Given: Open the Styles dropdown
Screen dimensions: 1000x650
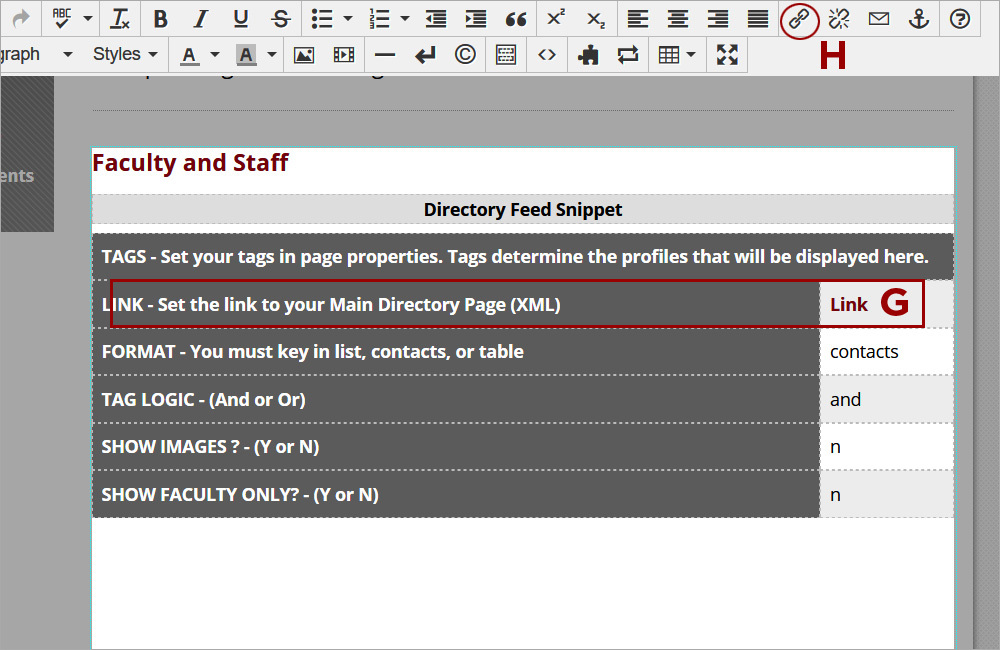Looking at the screenshot, I should [120, 54].
